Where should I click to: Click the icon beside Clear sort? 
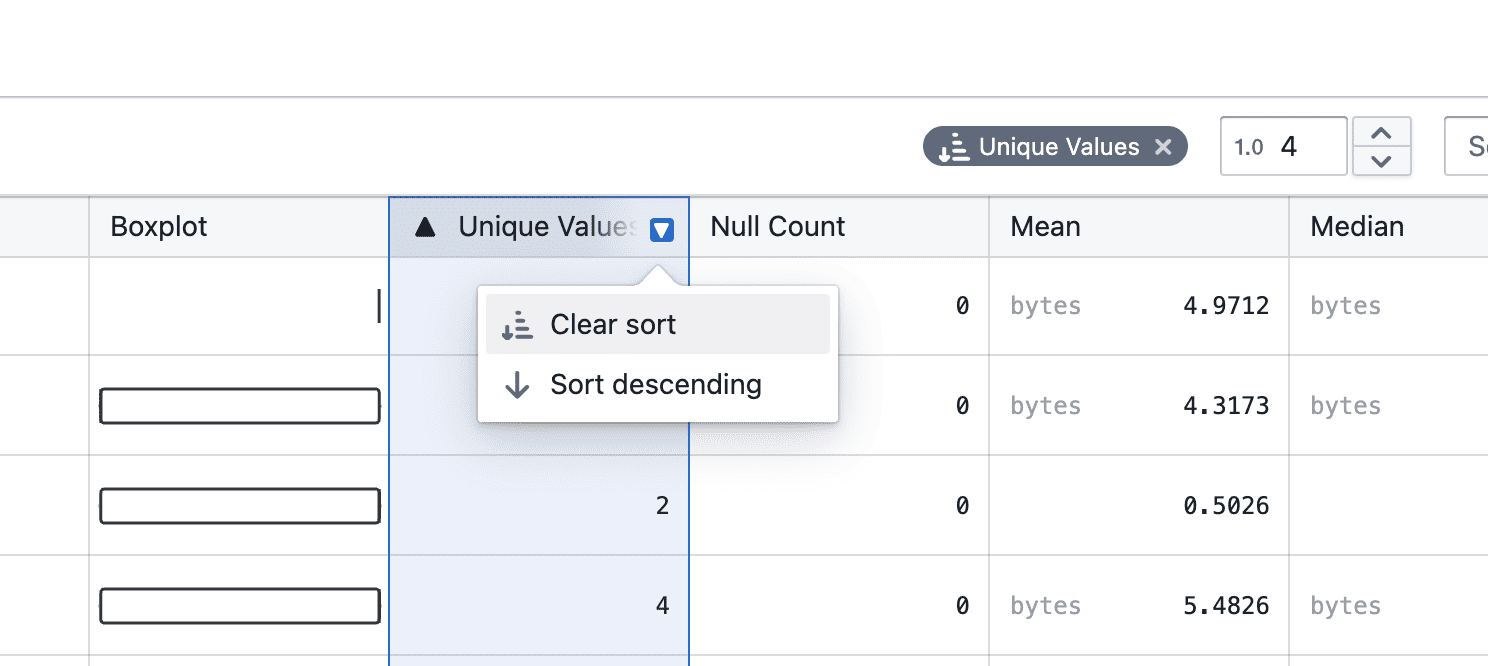517,325
